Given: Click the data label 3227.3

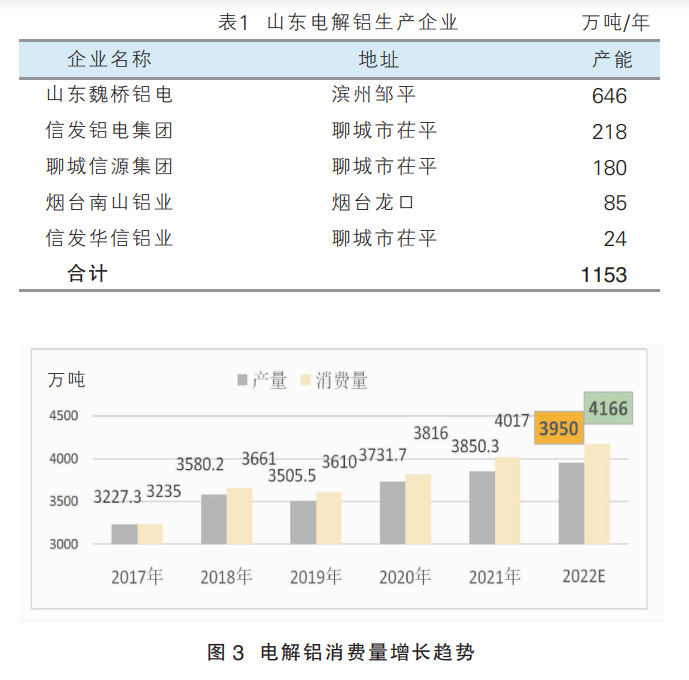Looking at the screenshot, I should [x=117, y=497].
